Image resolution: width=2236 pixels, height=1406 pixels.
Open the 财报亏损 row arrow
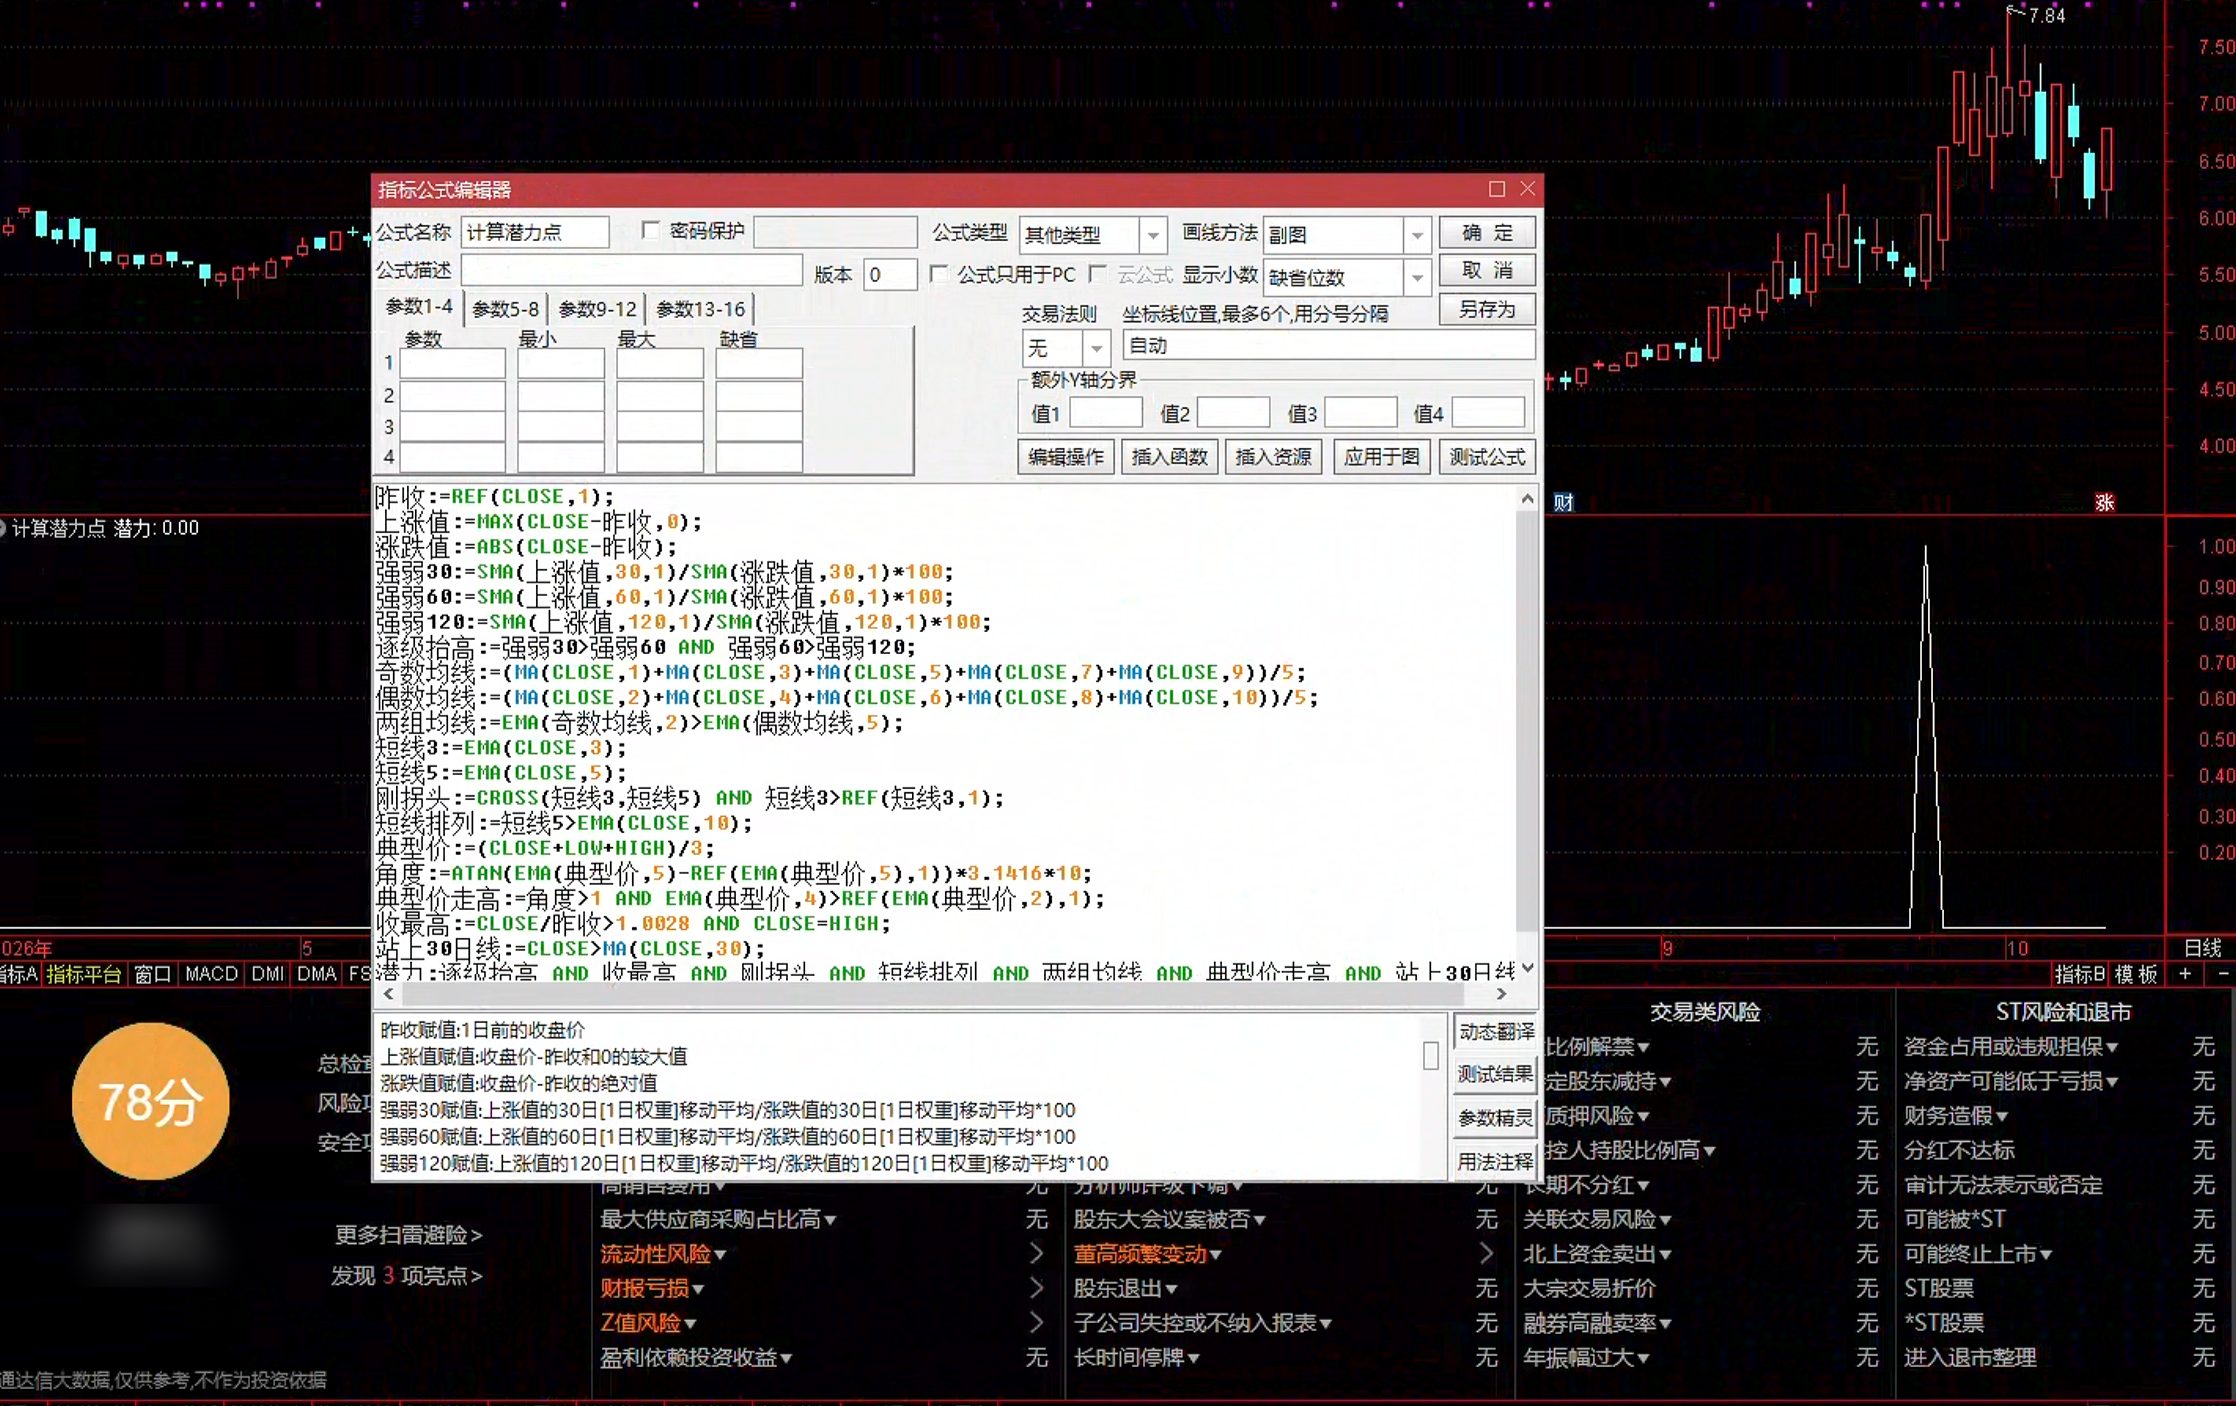(x=1036, y=1288)
